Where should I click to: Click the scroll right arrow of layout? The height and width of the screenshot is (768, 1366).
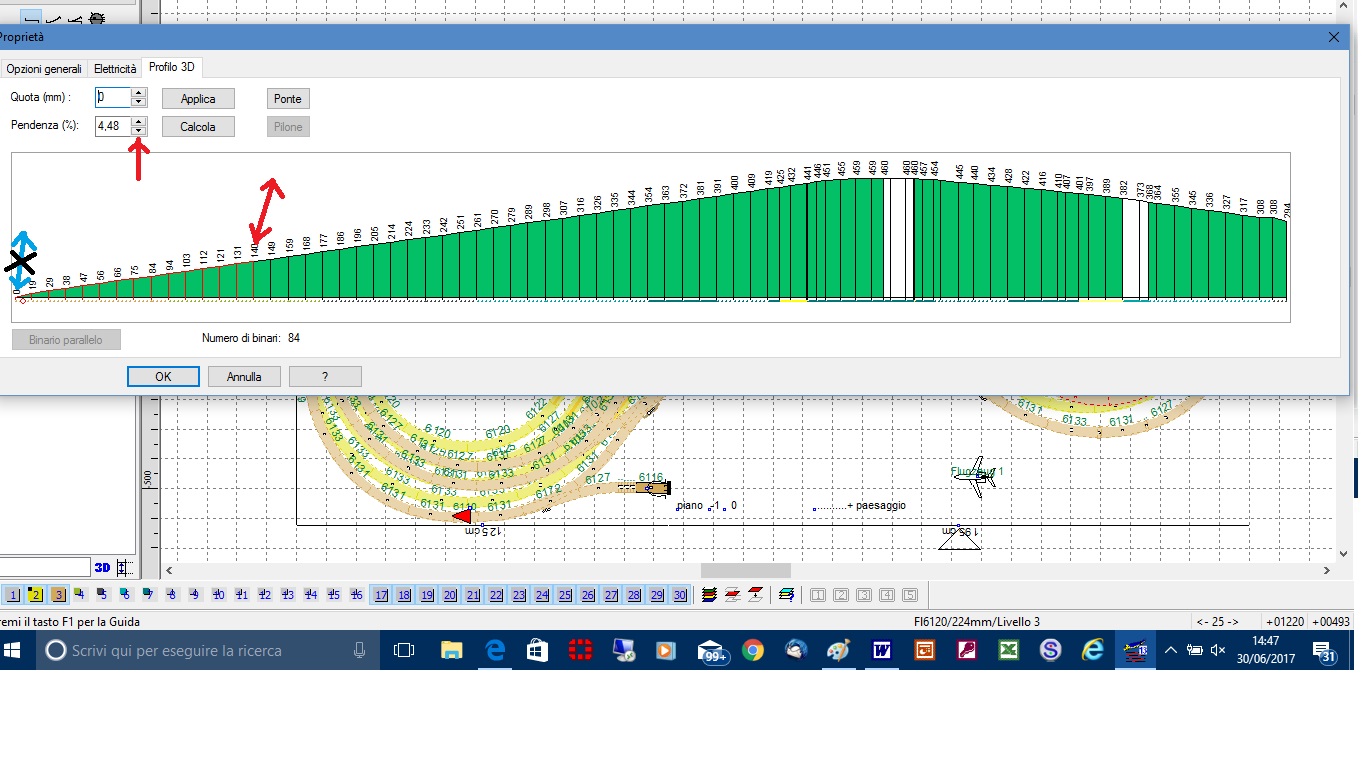pos(1328,570)
